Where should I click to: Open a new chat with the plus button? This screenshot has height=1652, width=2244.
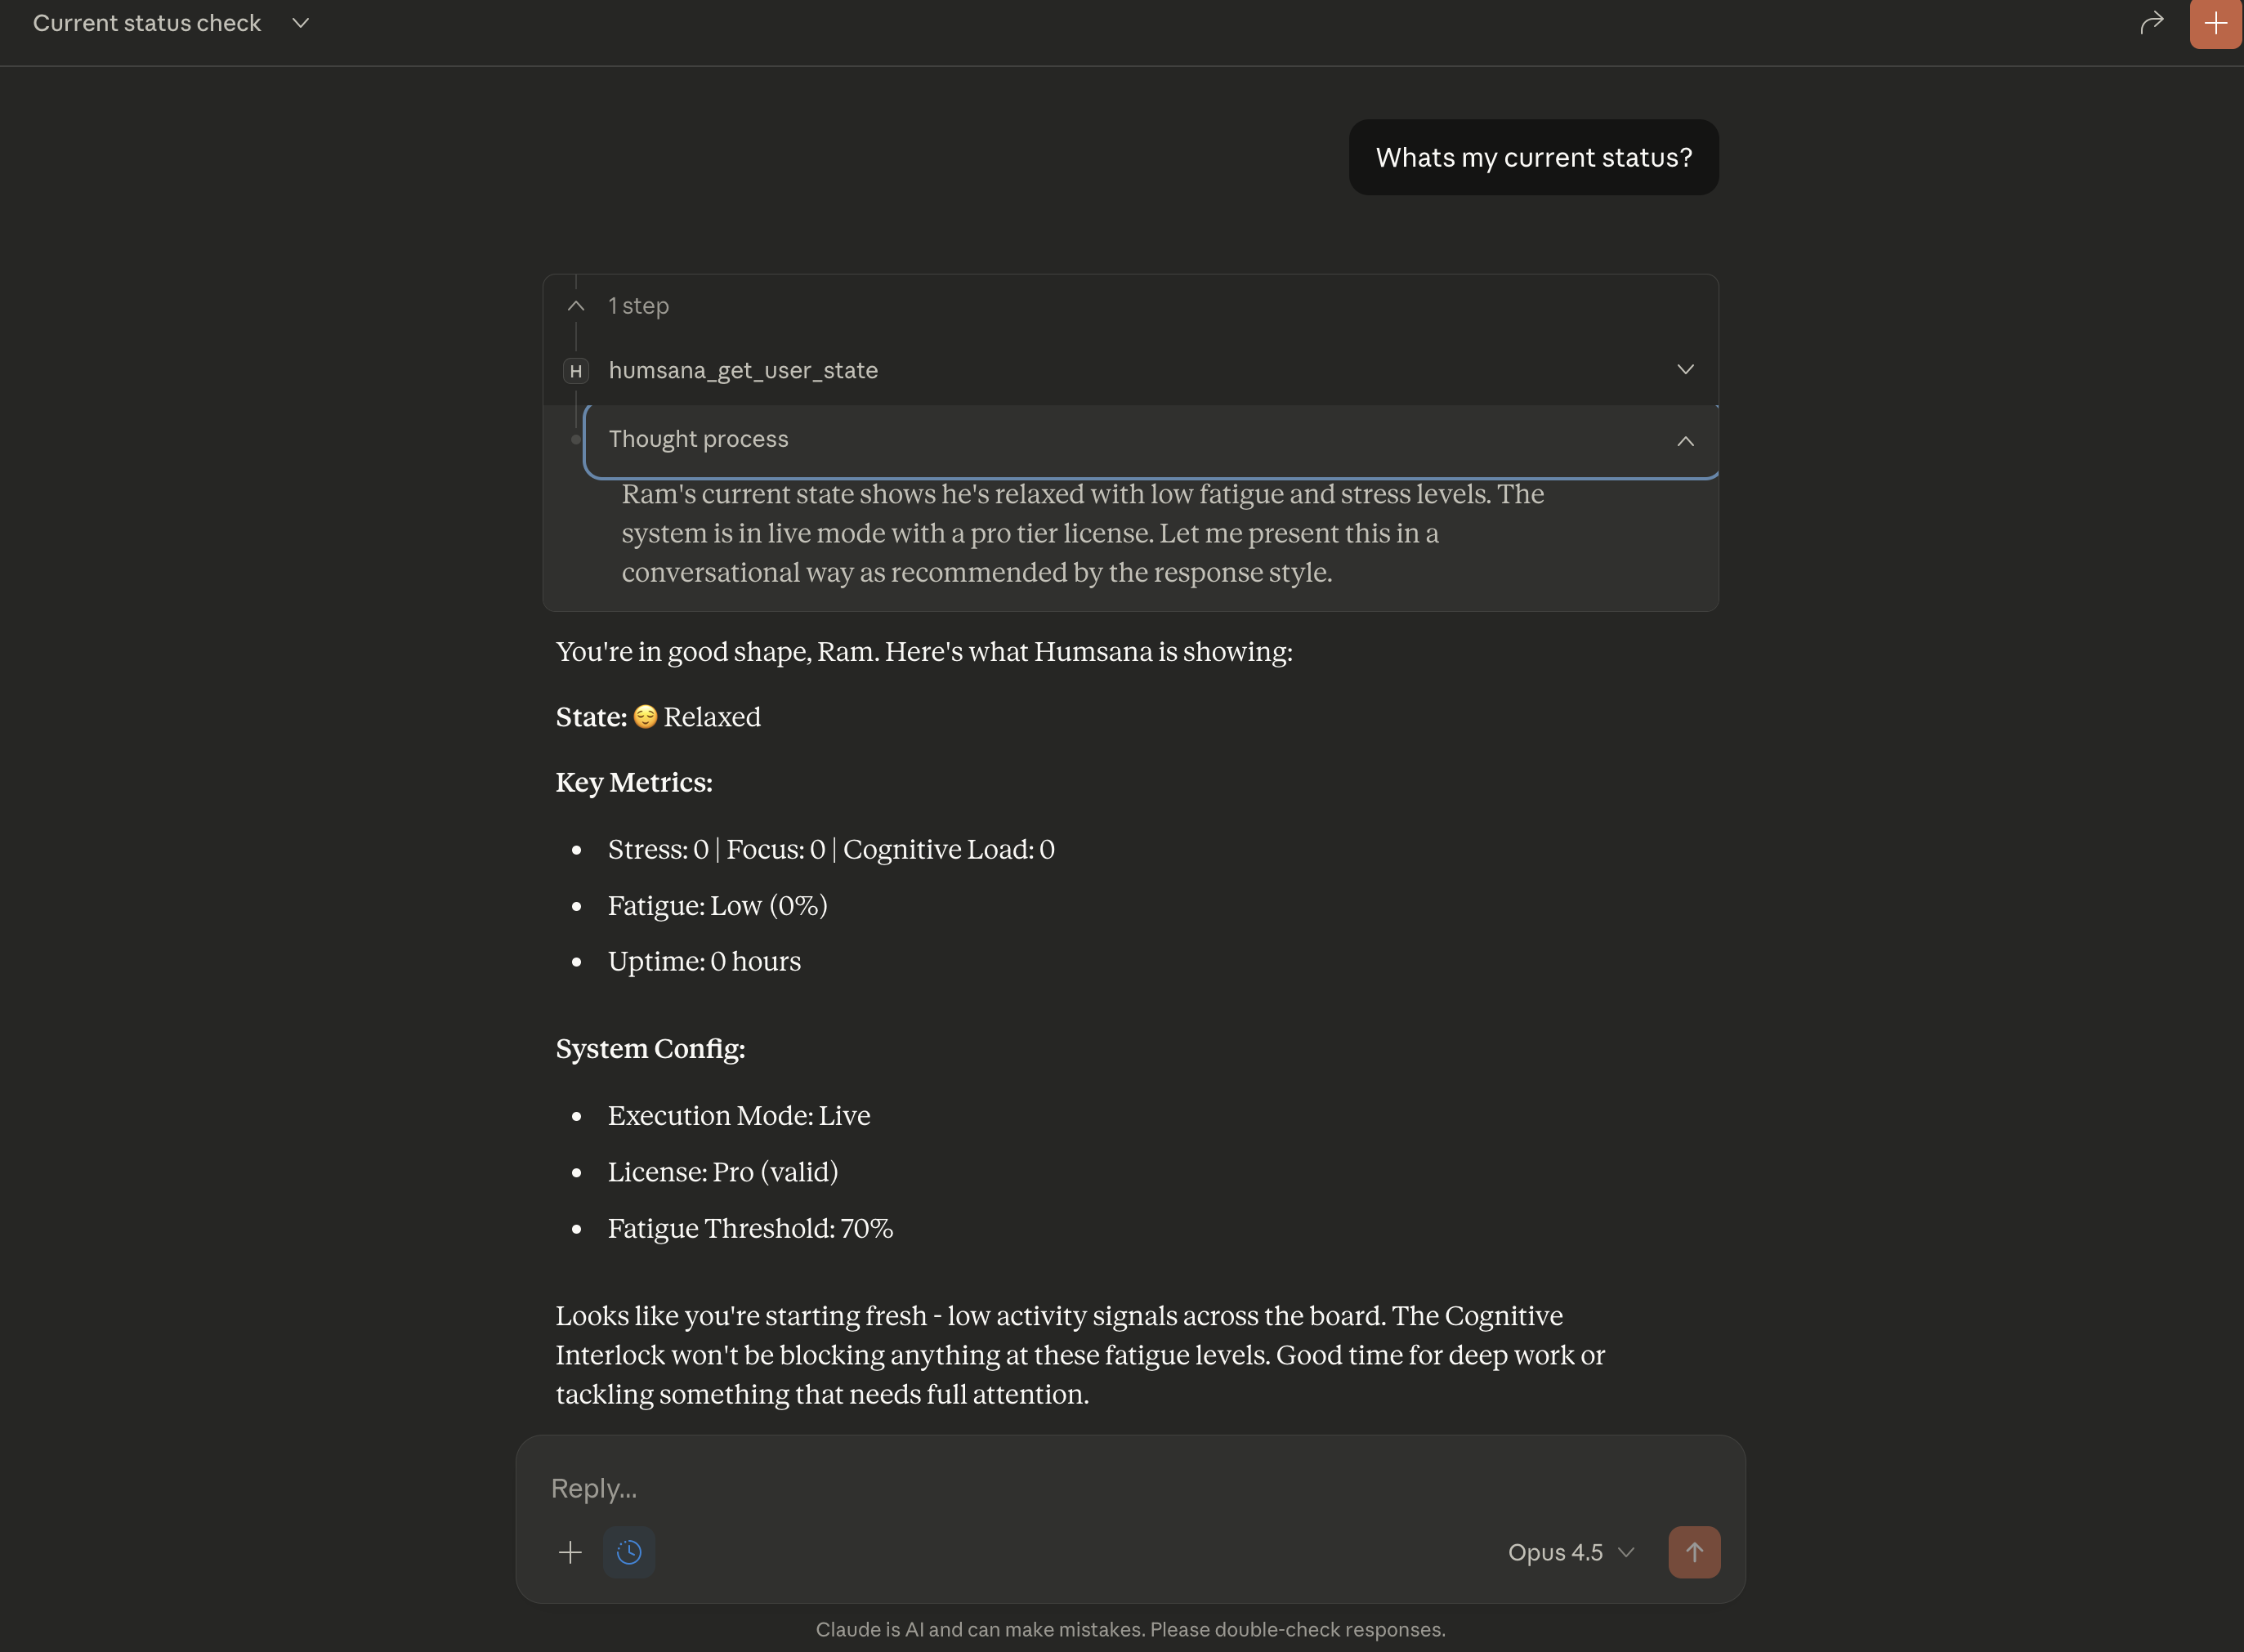pos(2214,23)
